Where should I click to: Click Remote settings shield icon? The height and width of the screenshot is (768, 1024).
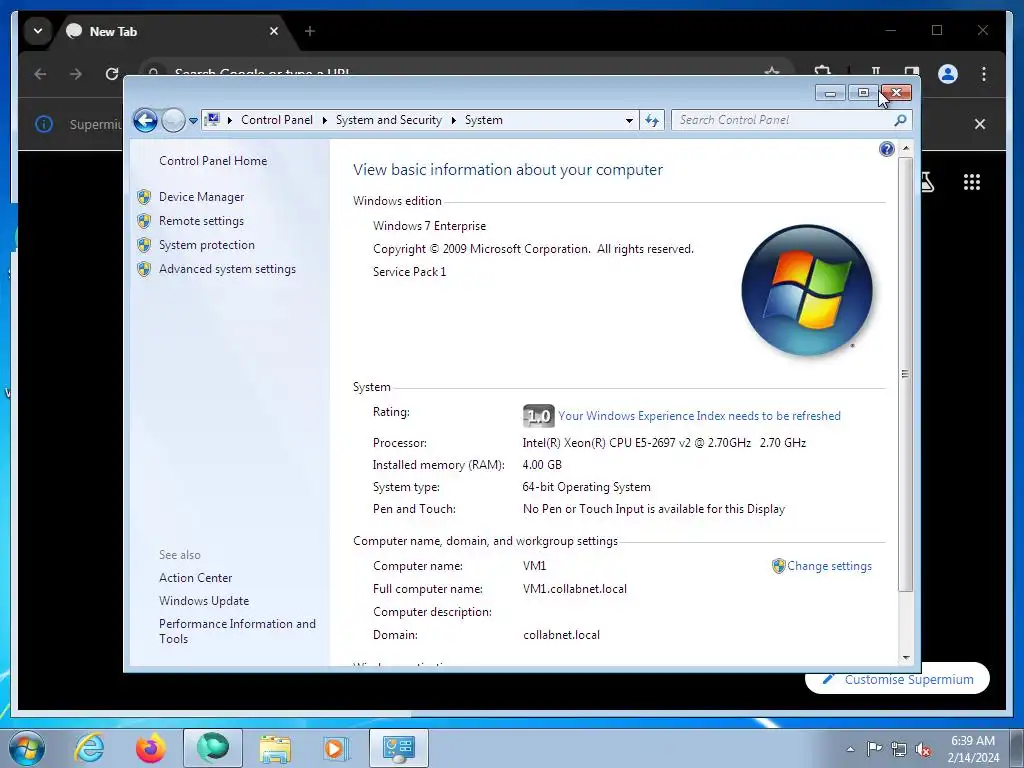[x=144, y=221]
